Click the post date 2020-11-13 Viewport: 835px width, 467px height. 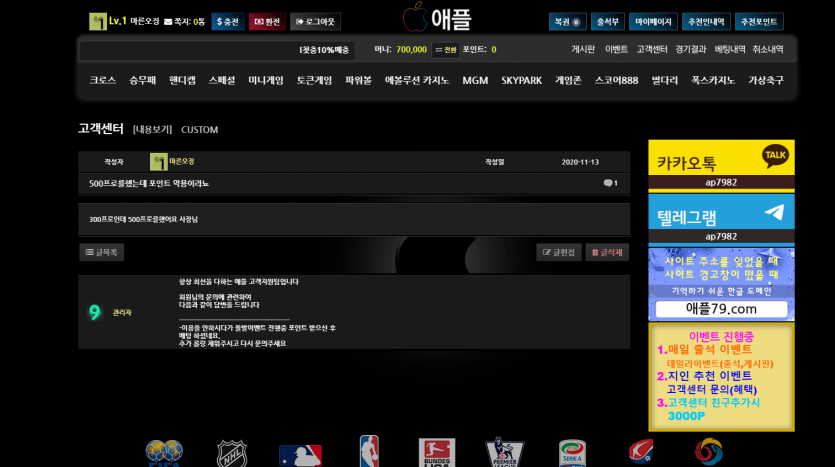click(580, 162)
